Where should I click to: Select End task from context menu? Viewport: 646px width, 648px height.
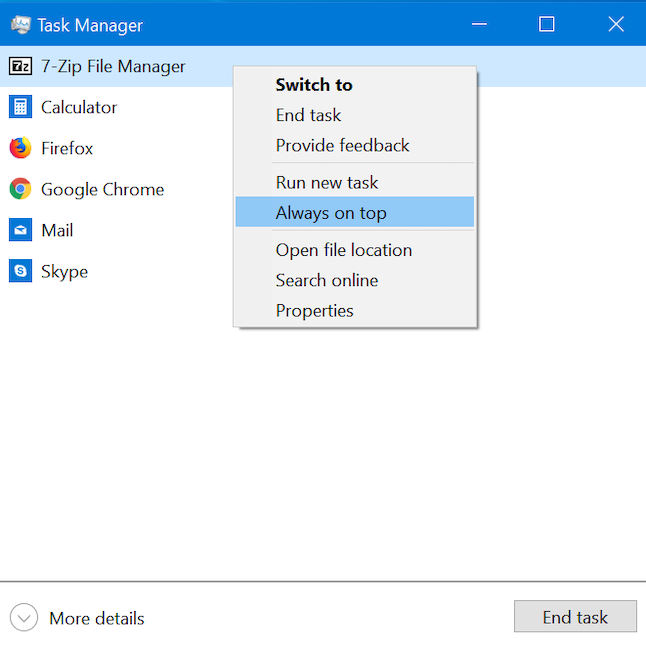(x=355, y=115)
